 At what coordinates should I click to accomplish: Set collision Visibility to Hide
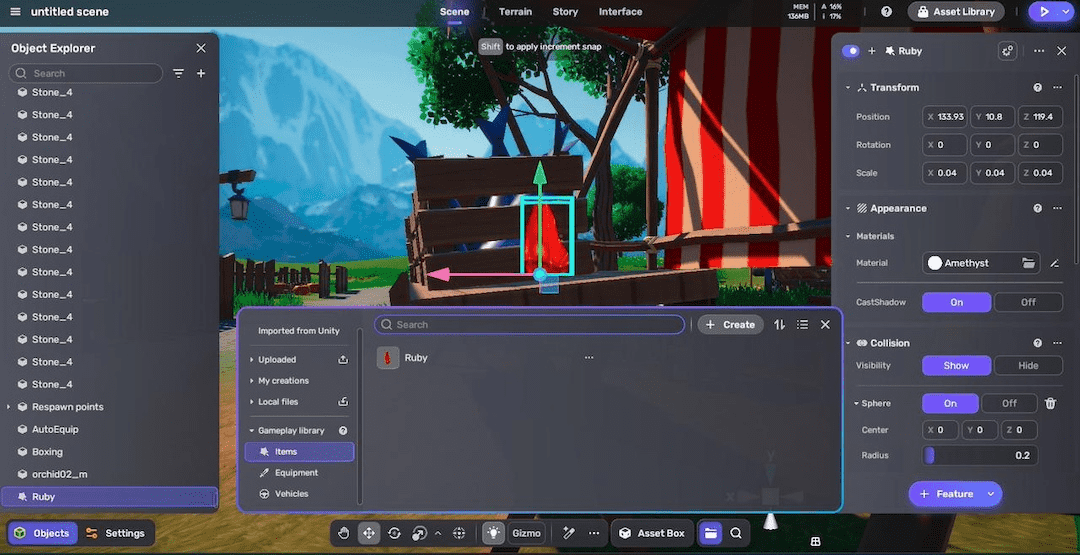(1028, 365)
